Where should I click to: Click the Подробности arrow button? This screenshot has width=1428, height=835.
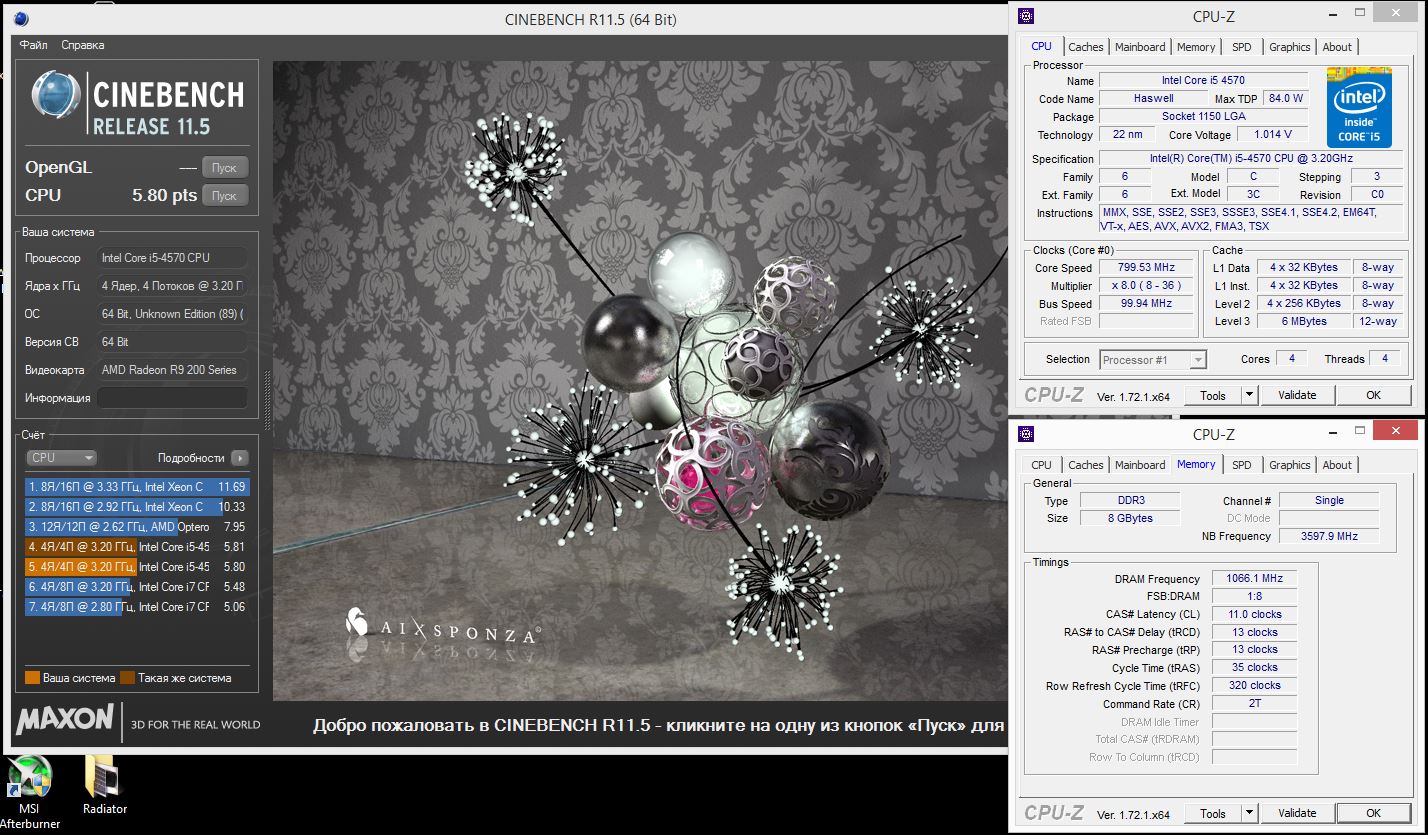pos(239,457)
